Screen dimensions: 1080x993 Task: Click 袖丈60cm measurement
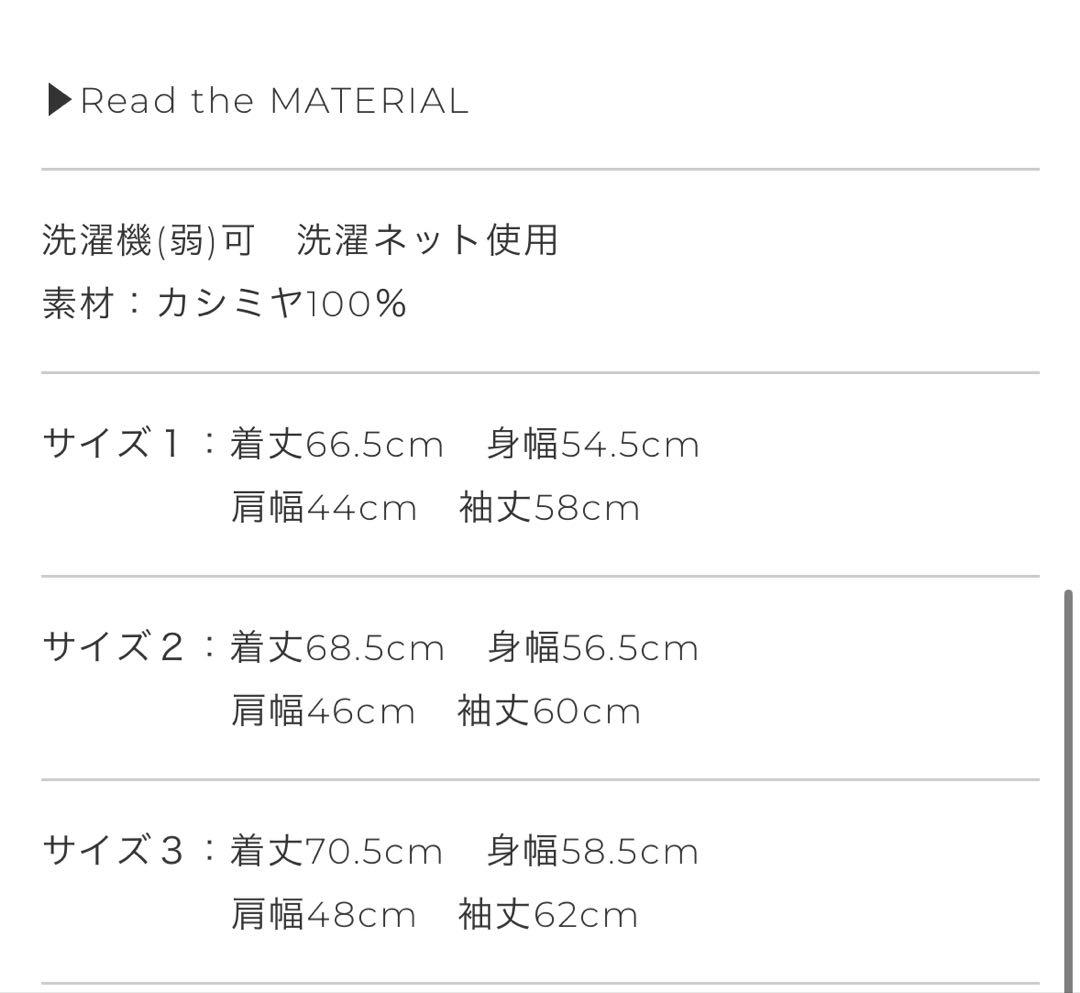click(x=549, y=711)
